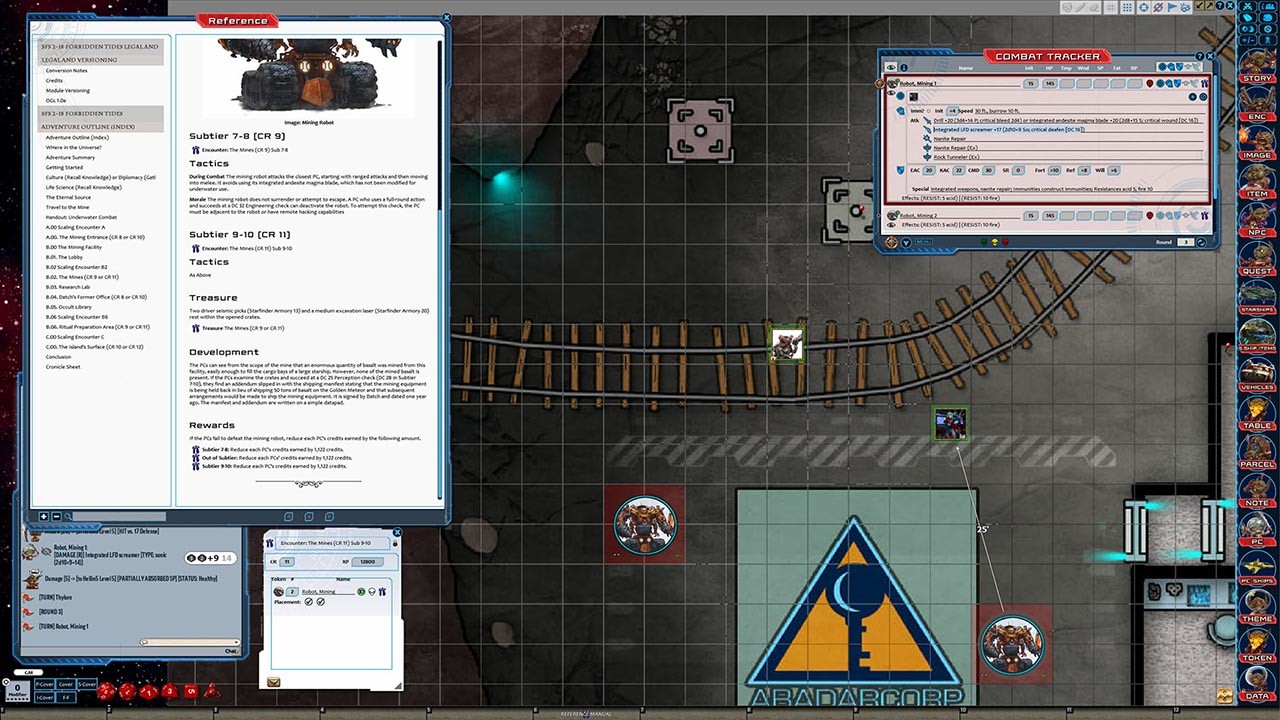1280x720 pixels.
Task: Roll the red d20 die
Action: tap(107, 692)
